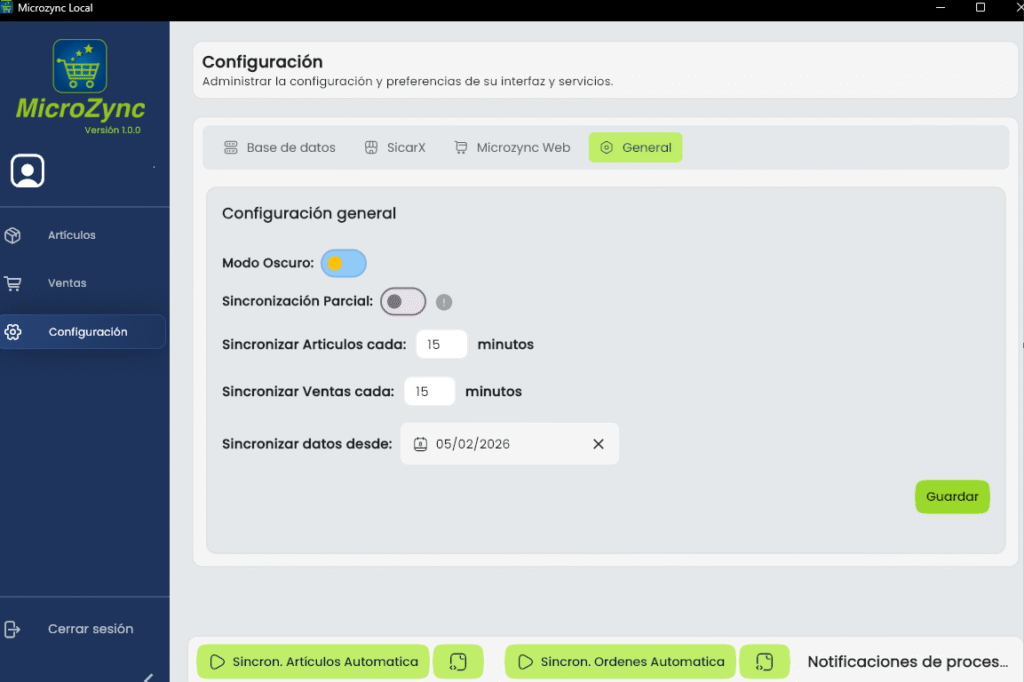Toggle the Modo Oscuro switch

tap(343, 263)
